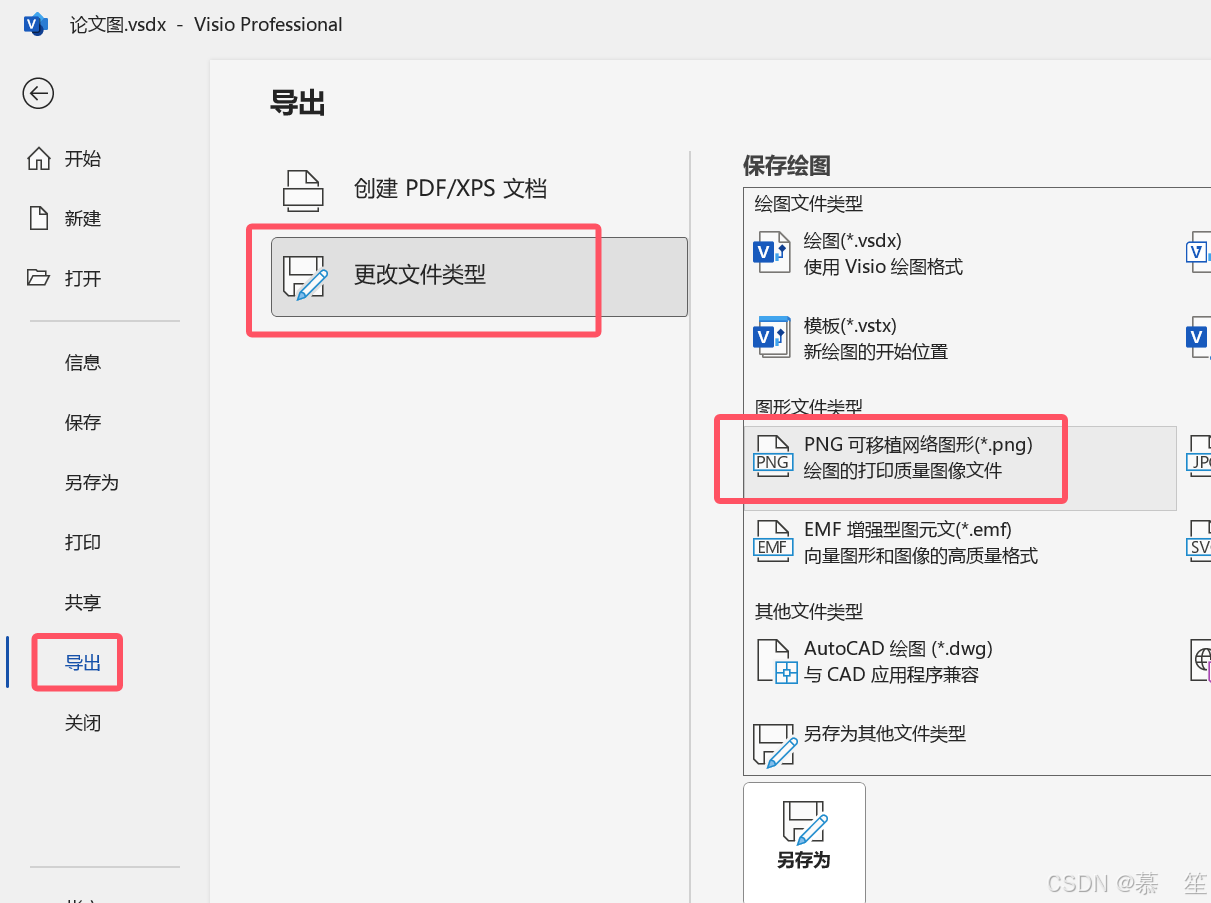Click the Visio logo in title bar
This screenshot has width=1211, height=903.
click(36, 24)
